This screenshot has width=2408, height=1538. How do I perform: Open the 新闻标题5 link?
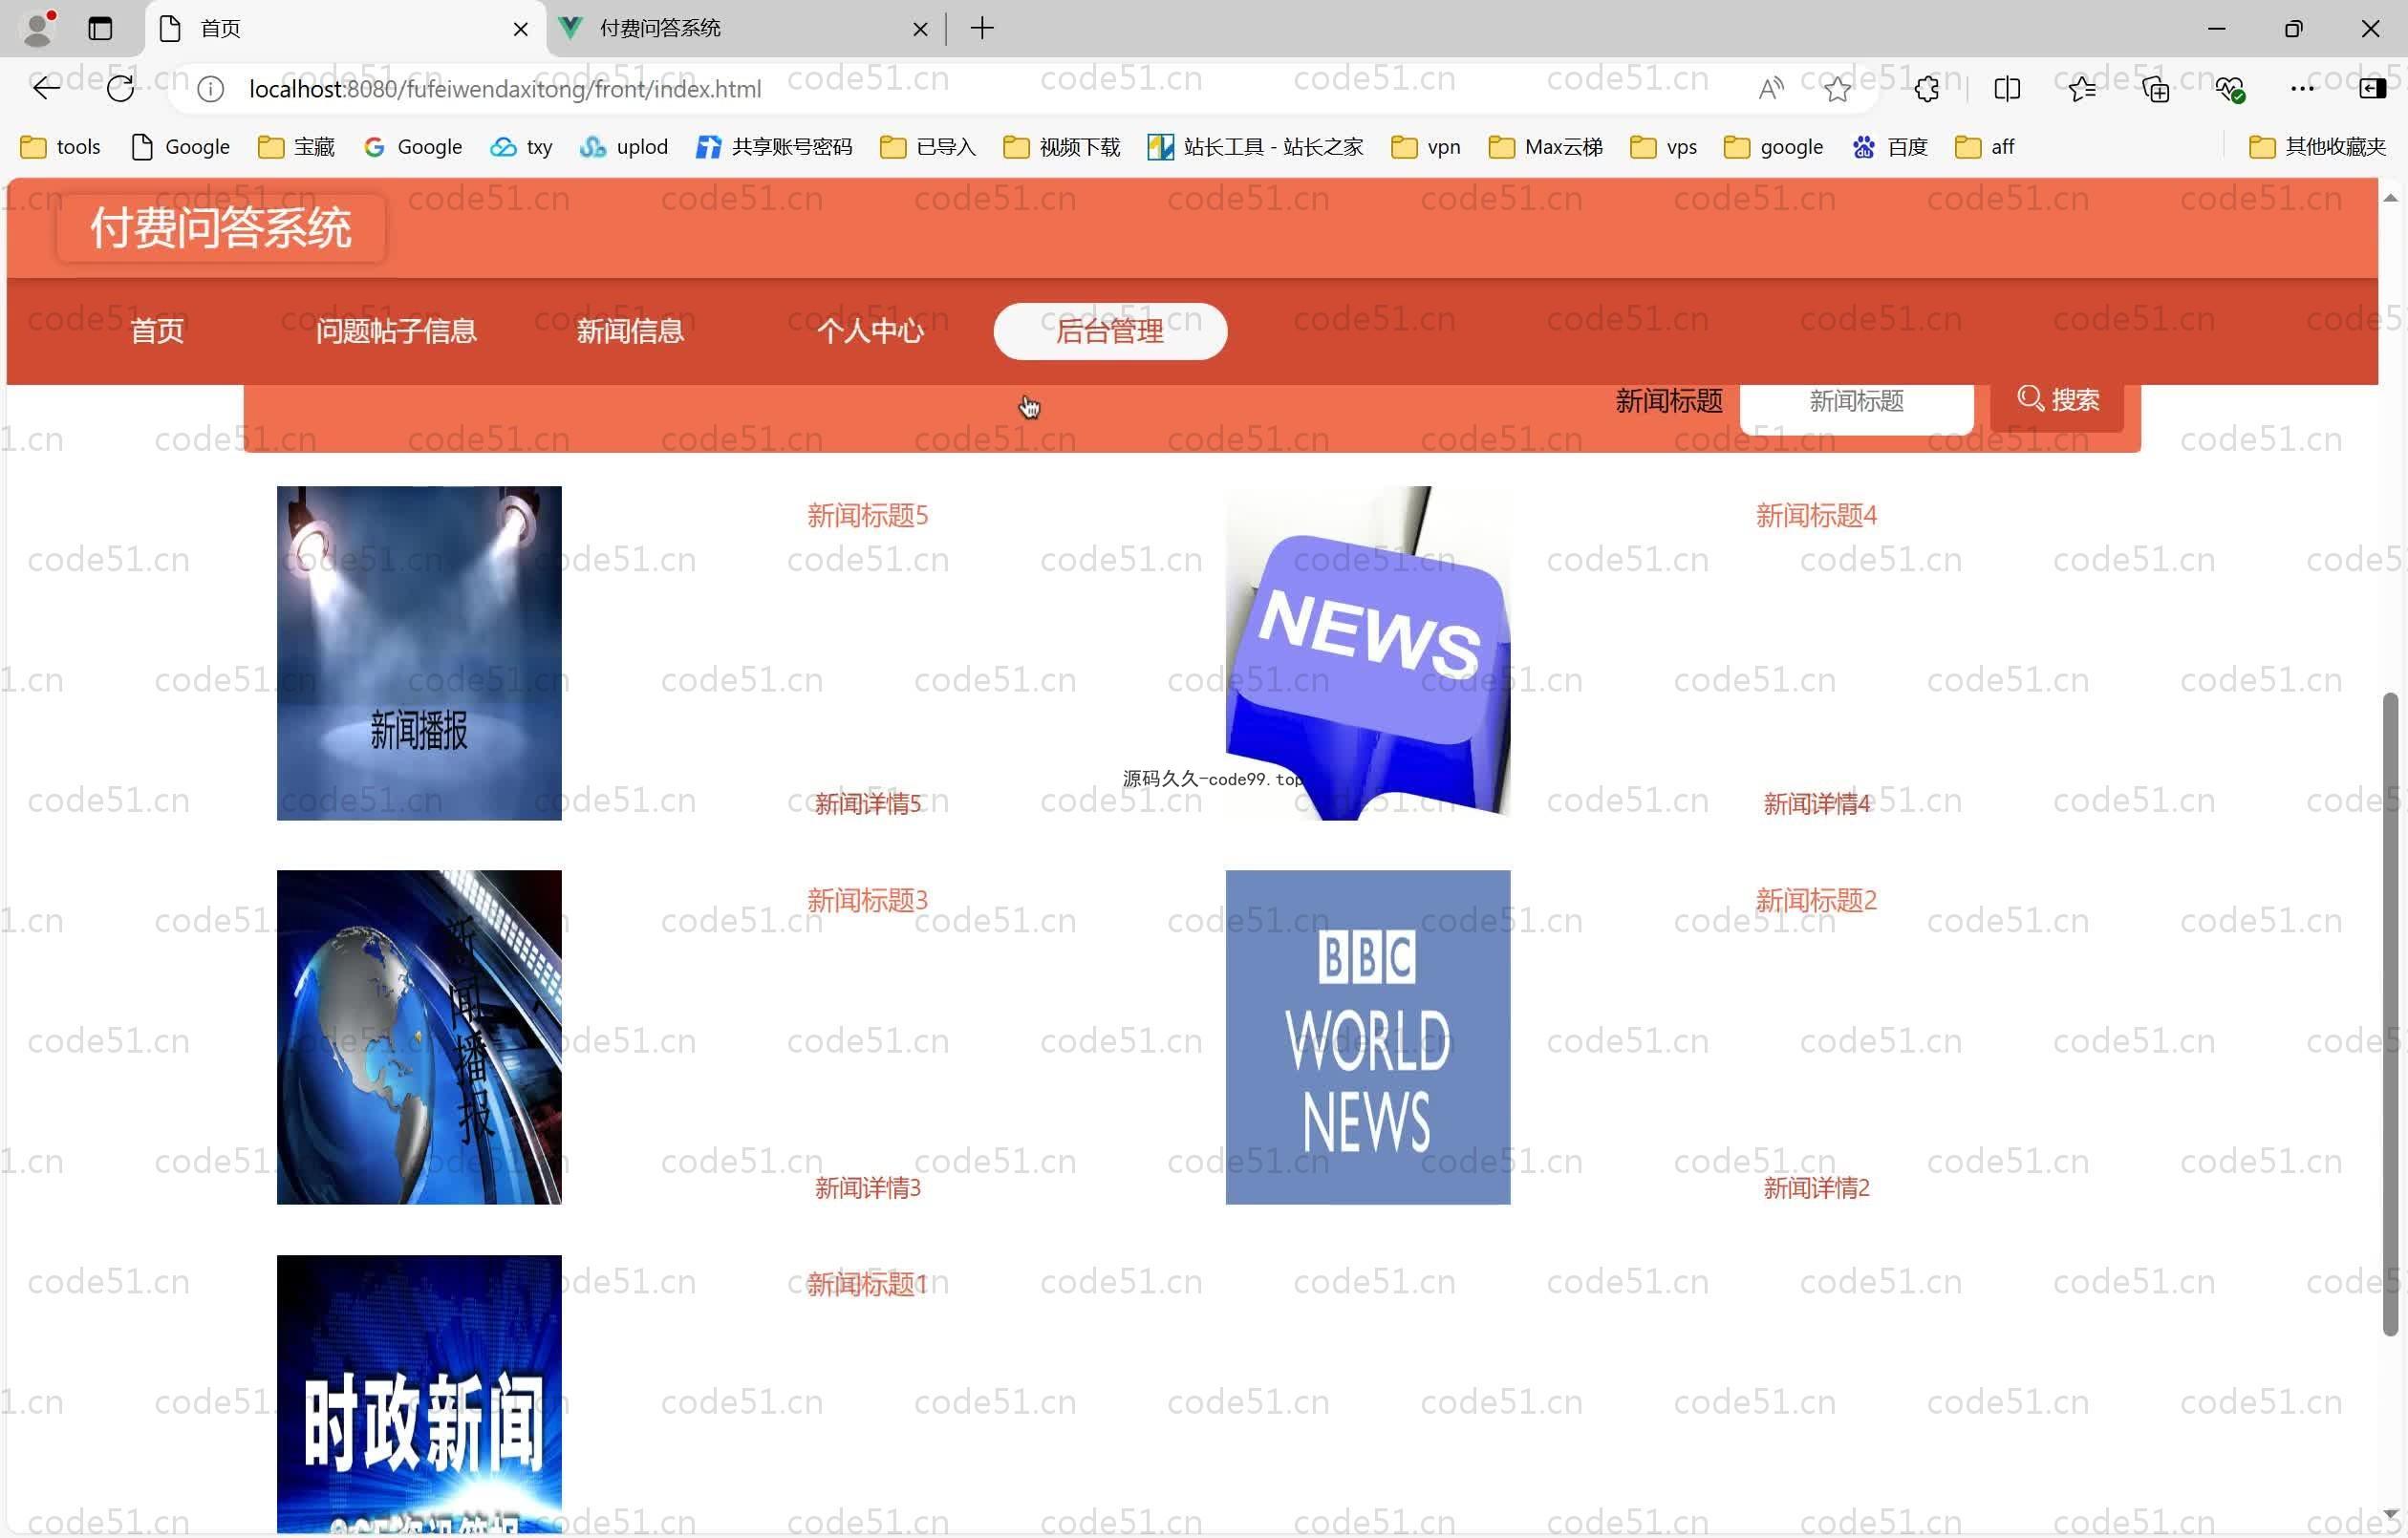pos(867,516)
